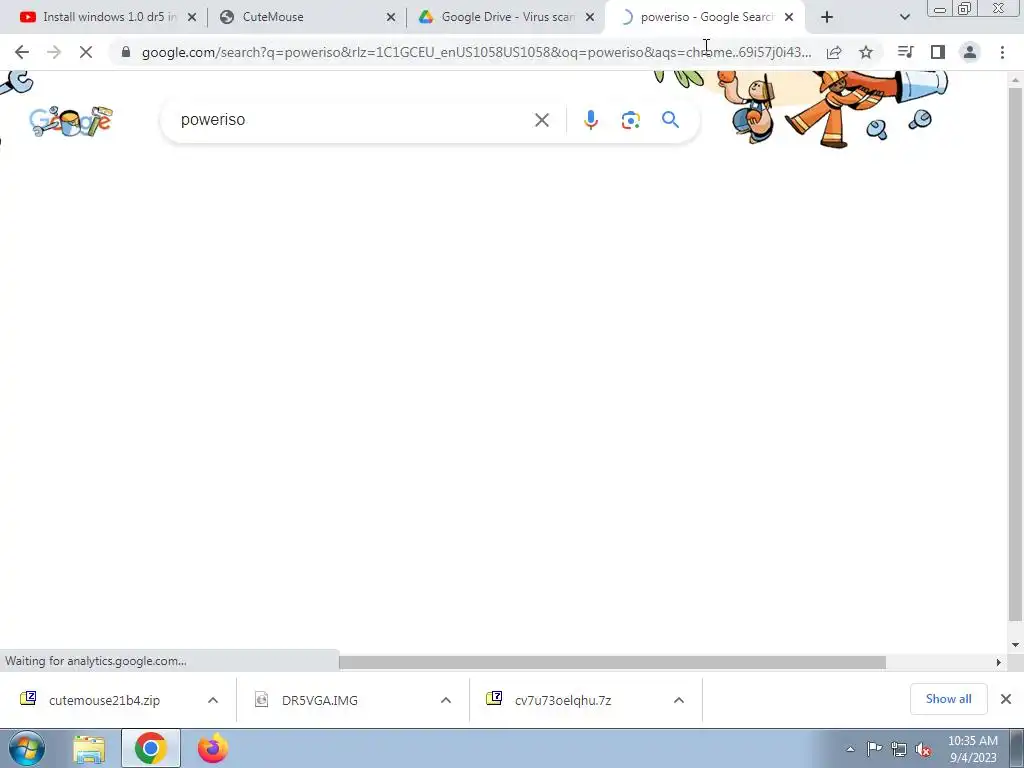Expand options for cv7u73oelqhu.7z
Image resolution: width=1024 pixels, height=768 pixels.
coord(679,700)
